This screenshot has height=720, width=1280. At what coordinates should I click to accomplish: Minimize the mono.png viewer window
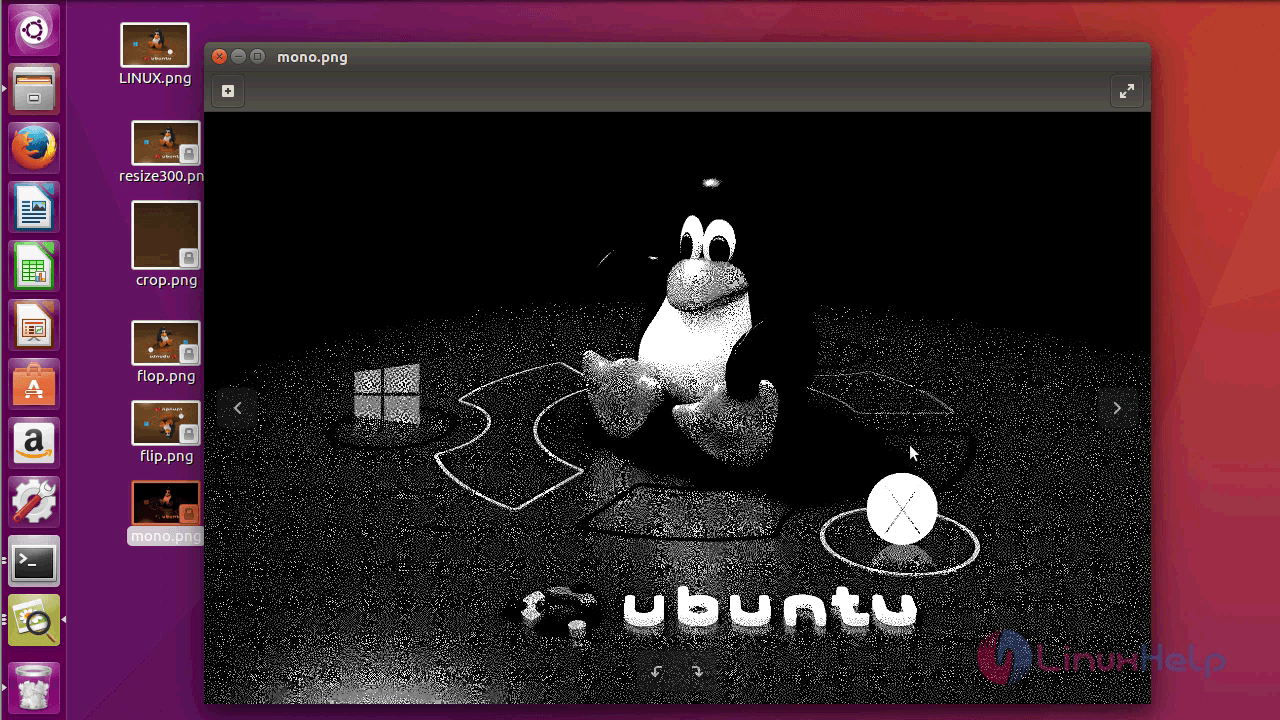click(x=239, y=57)
